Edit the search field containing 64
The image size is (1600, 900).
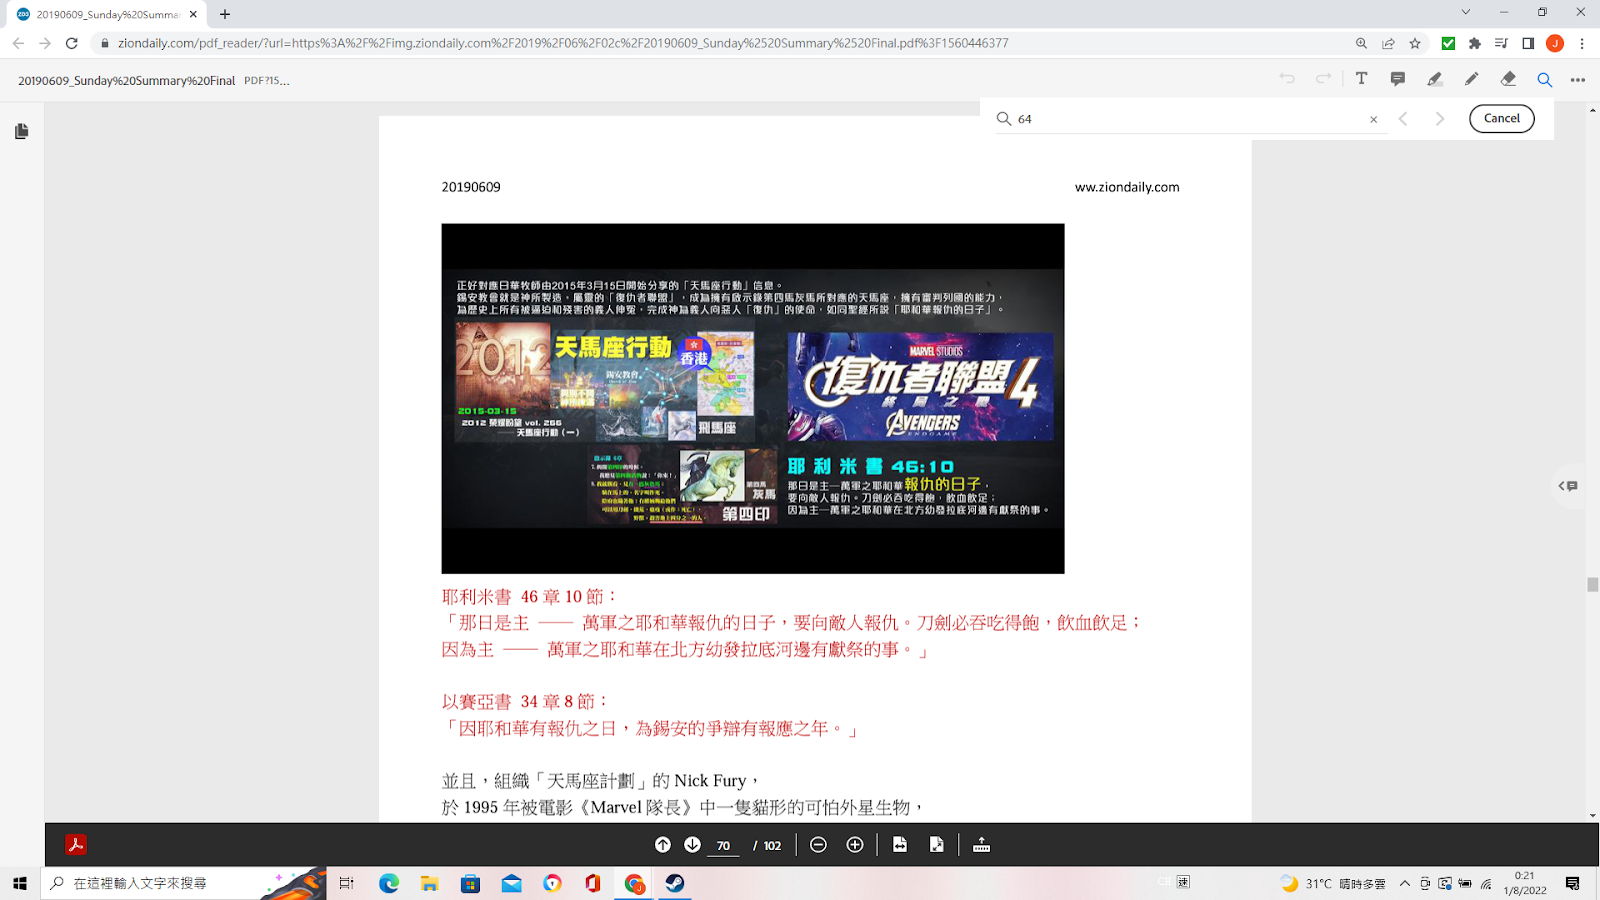tap(1190, 119)
